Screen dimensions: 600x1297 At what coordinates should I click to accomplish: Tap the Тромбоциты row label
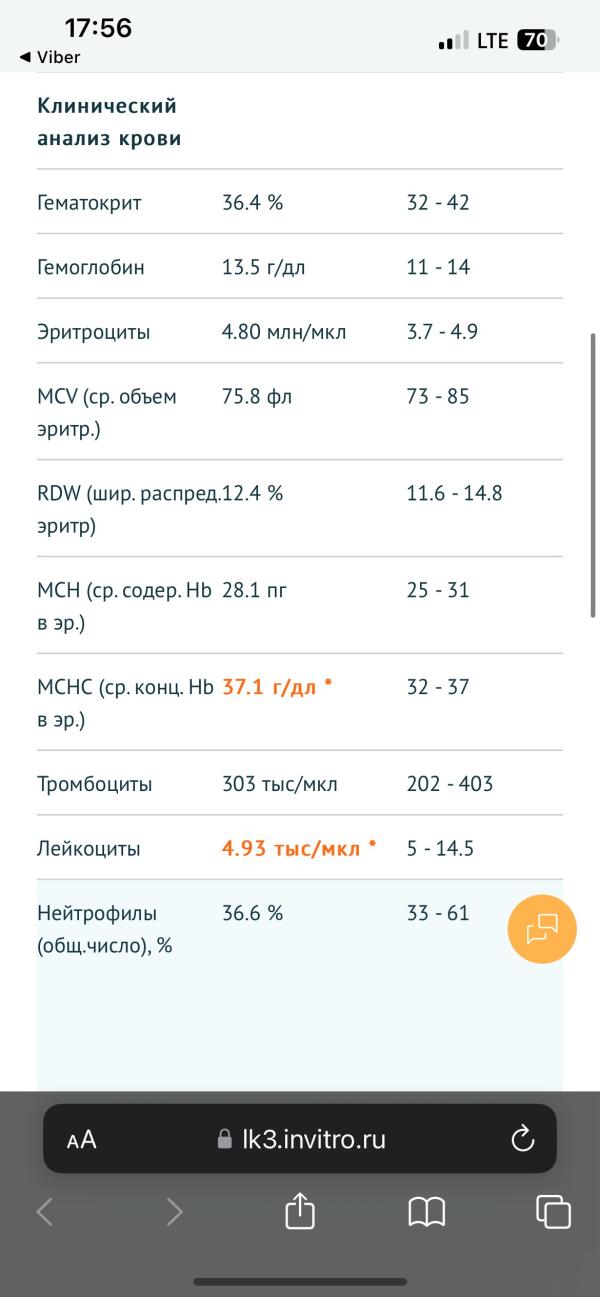click(x=95, y=784)
